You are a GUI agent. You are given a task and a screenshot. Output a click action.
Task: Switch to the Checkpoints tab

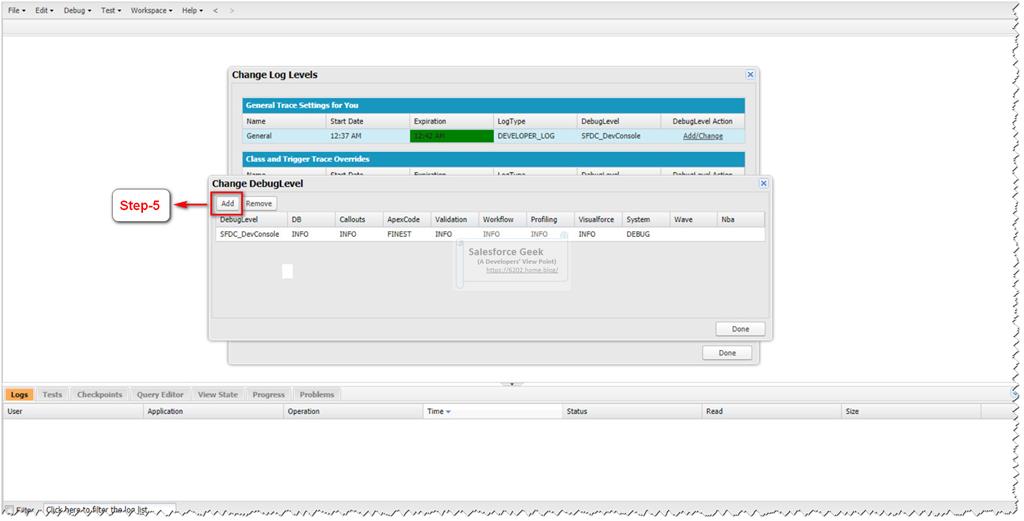pos(99,394)
